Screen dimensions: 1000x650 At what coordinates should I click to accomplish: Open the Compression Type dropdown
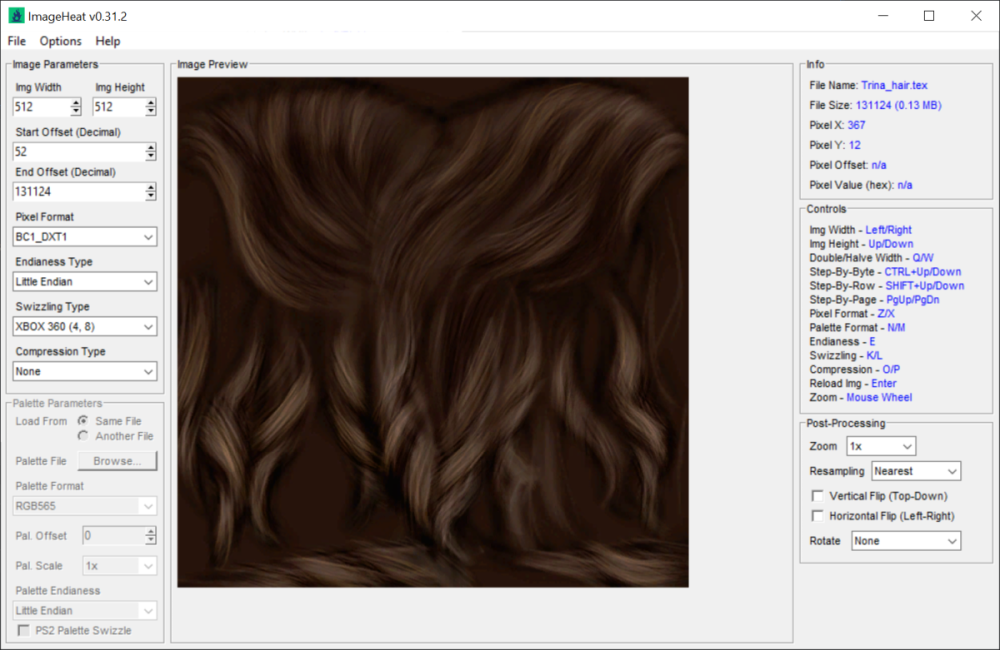click(85, 371)
